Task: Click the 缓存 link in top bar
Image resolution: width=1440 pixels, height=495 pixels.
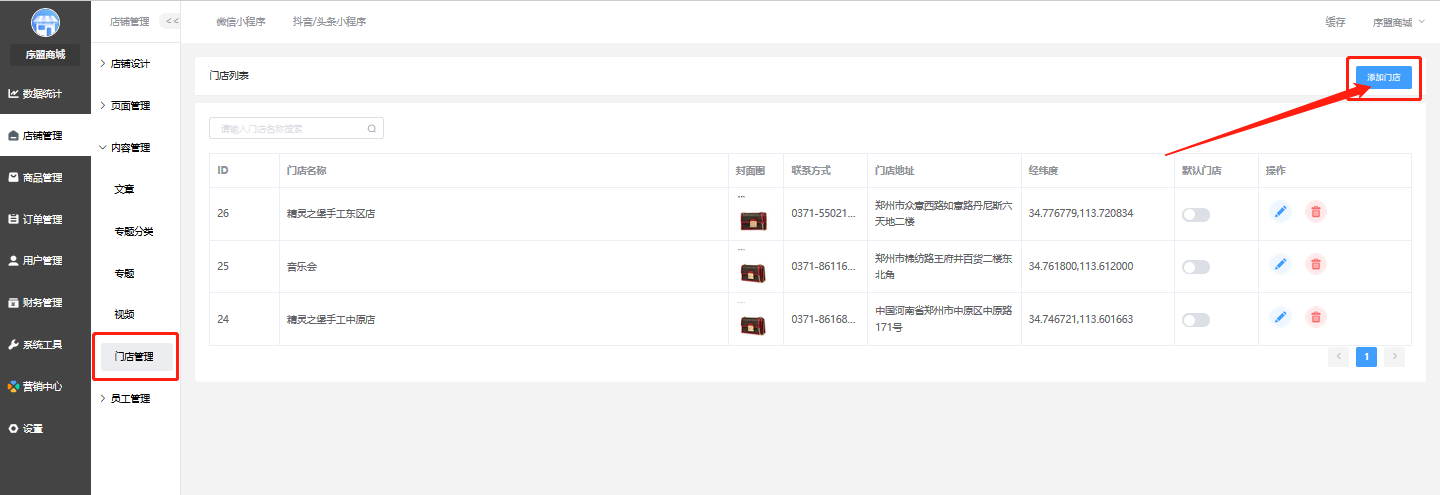Action: coord(1335,22)
